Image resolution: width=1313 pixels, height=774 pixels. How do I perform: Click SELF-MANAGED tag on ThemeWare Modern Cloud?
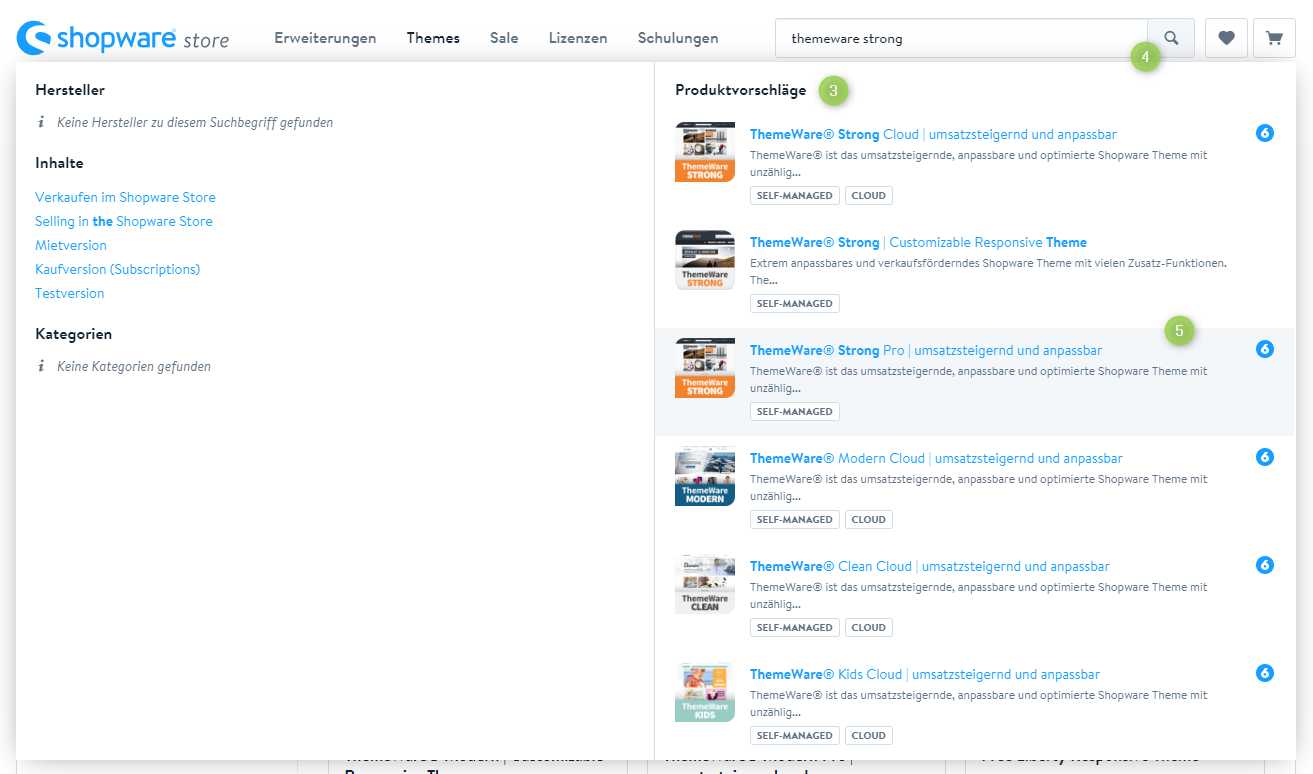795,520
